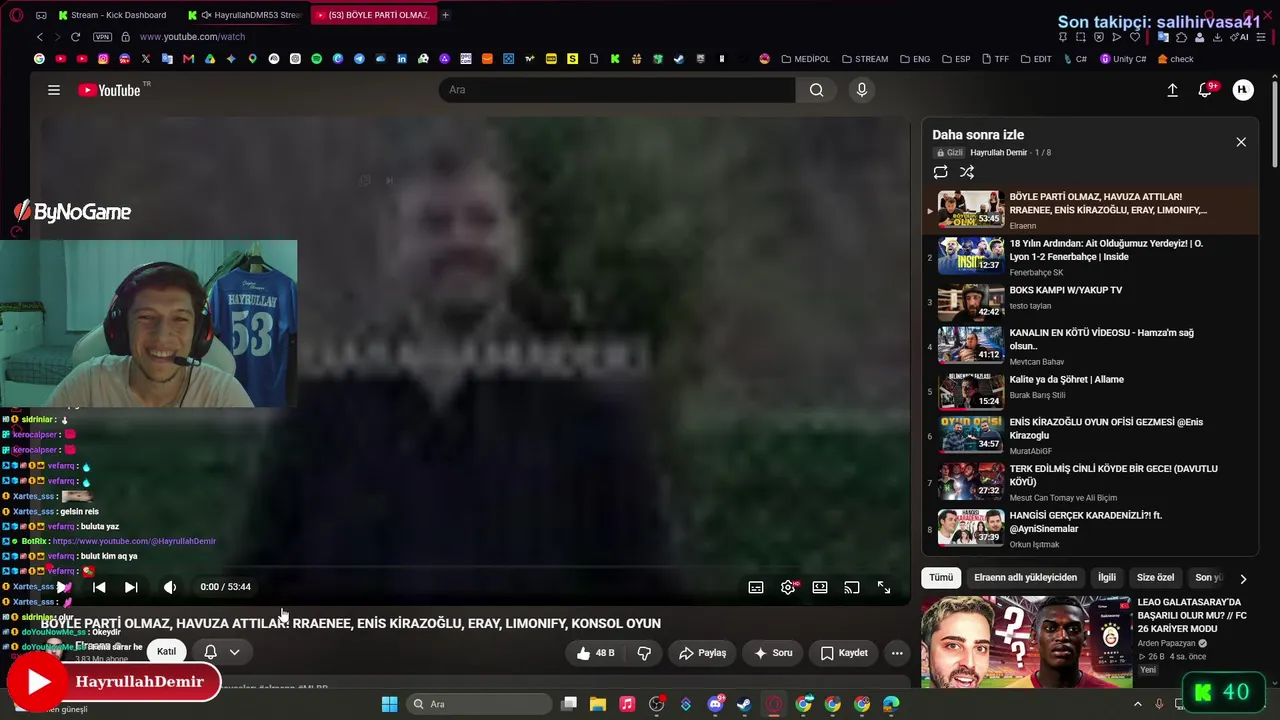Open the MEDİPOL bookmarks folder

[x=806, y=59]
